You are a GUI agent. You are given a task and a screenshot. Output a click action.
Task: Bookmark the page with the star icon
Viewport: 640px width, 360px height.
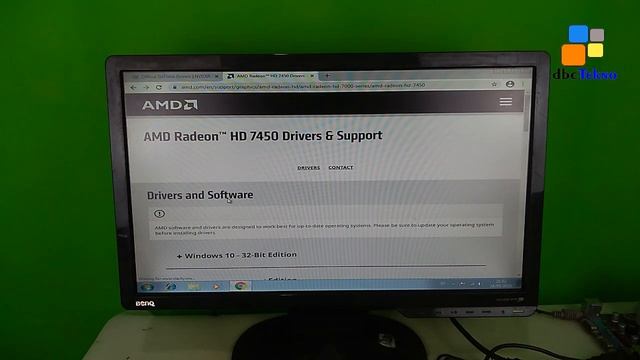click(494, 84)
